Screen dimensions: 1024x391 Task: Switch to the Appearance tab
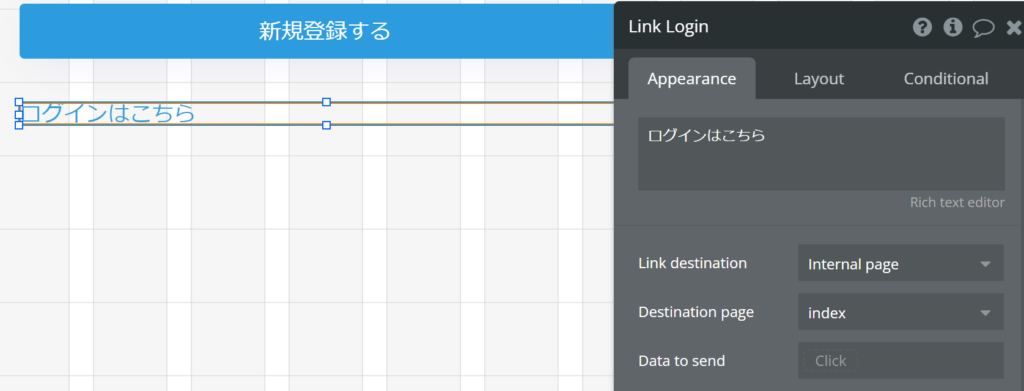pos(692,79)
